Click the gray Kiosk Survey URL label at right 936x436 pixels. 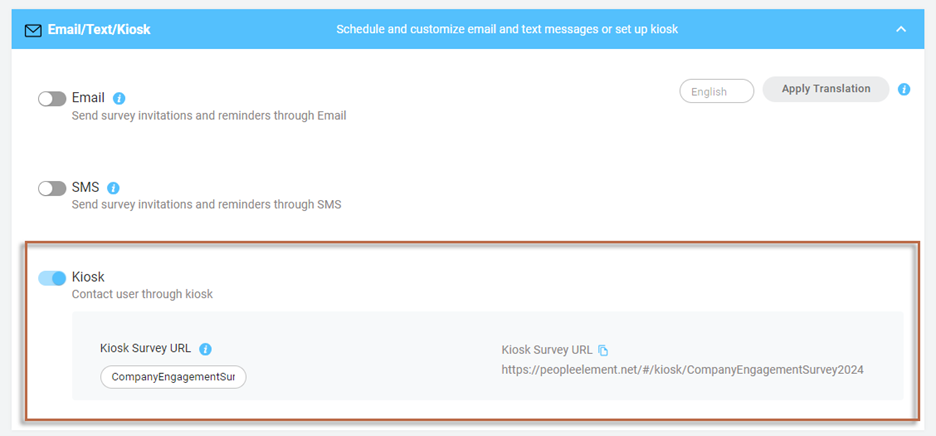[547, 350]
